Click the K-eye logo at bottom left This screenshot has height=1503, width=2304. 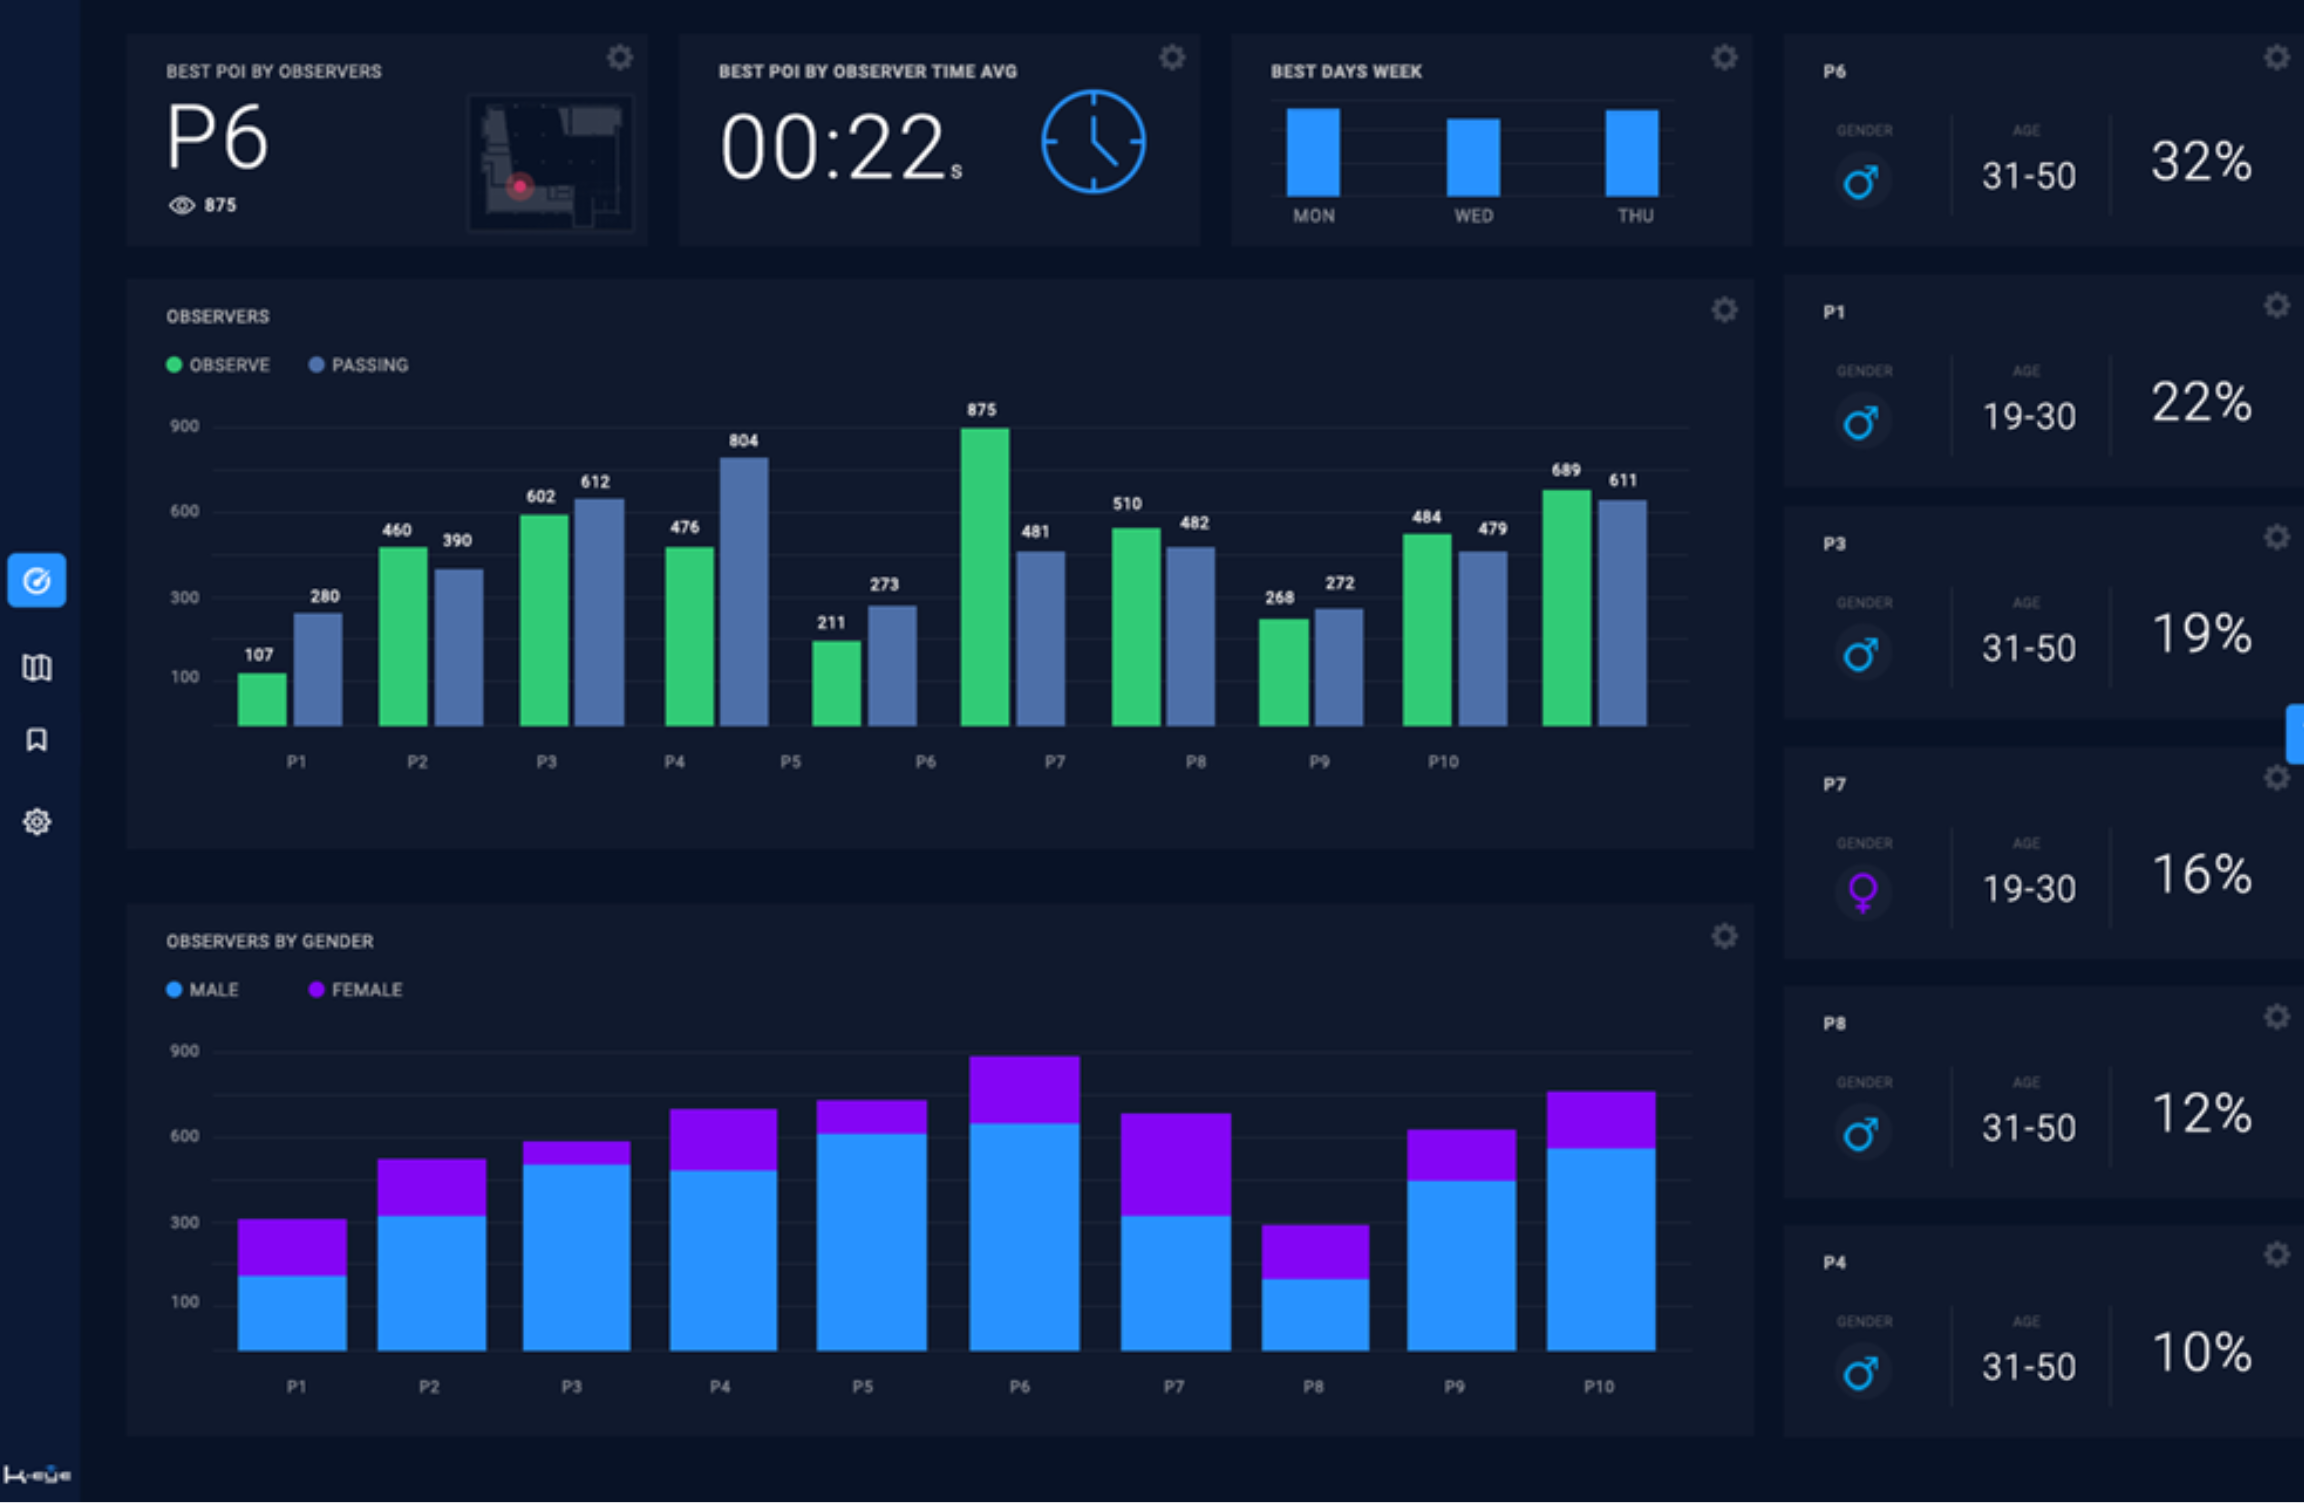[x=37, y=1475]
